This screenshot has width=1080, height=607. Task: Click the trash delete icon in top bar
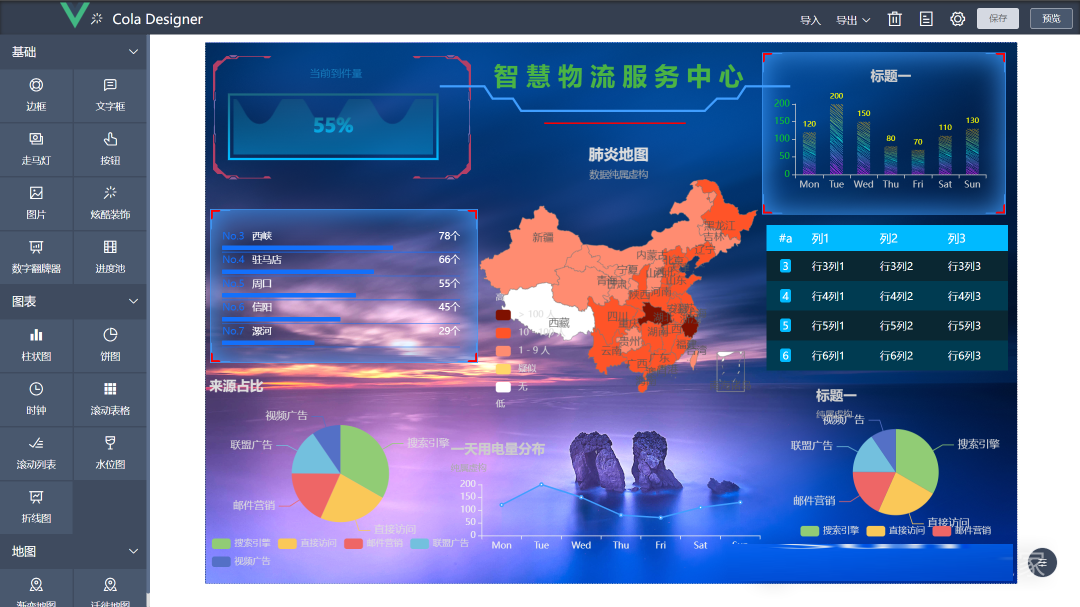pos(895,19)
